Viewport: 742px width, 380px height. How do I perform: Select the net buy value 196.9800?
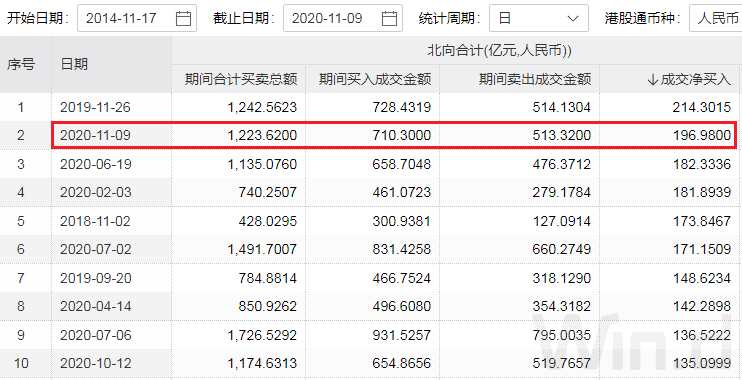click(702, 136)
